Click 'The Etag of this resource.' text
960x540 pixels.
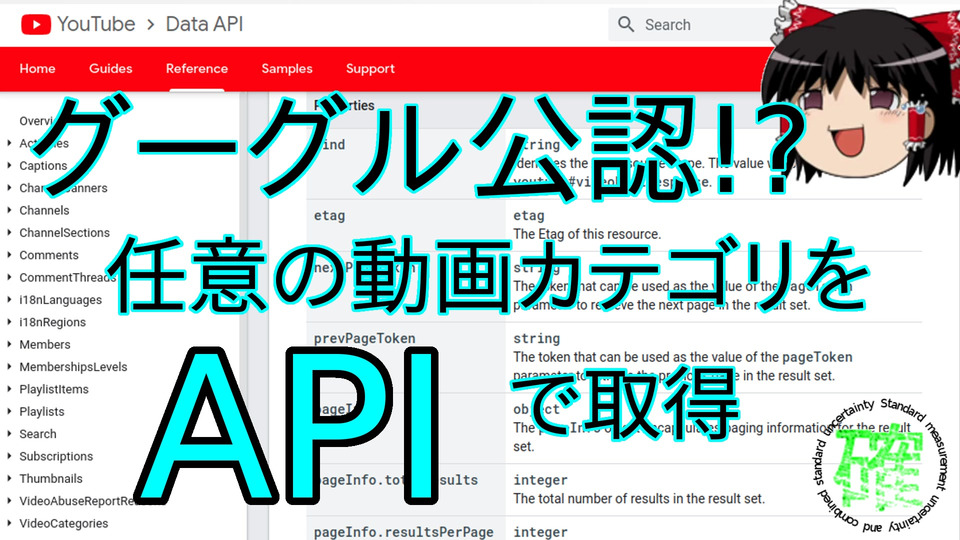click(x=587, y=234)
